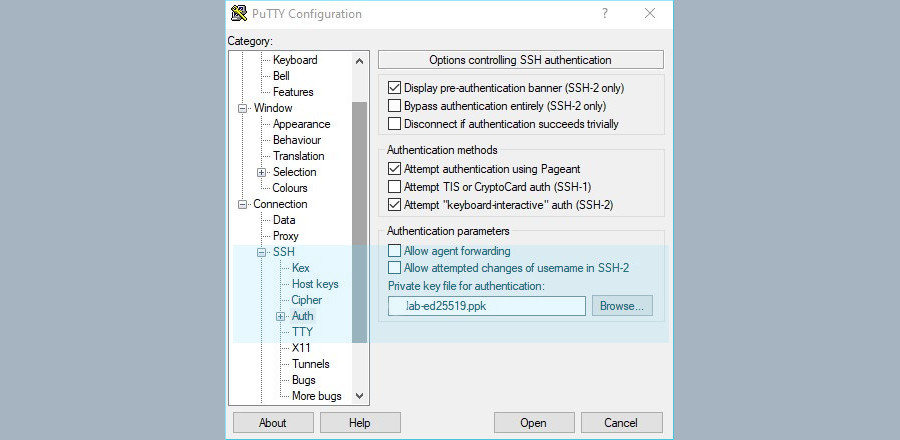Toggle Display pre-authentication banner checkbox
This screenshot has width=900, height=440.
tap(394, 88)
